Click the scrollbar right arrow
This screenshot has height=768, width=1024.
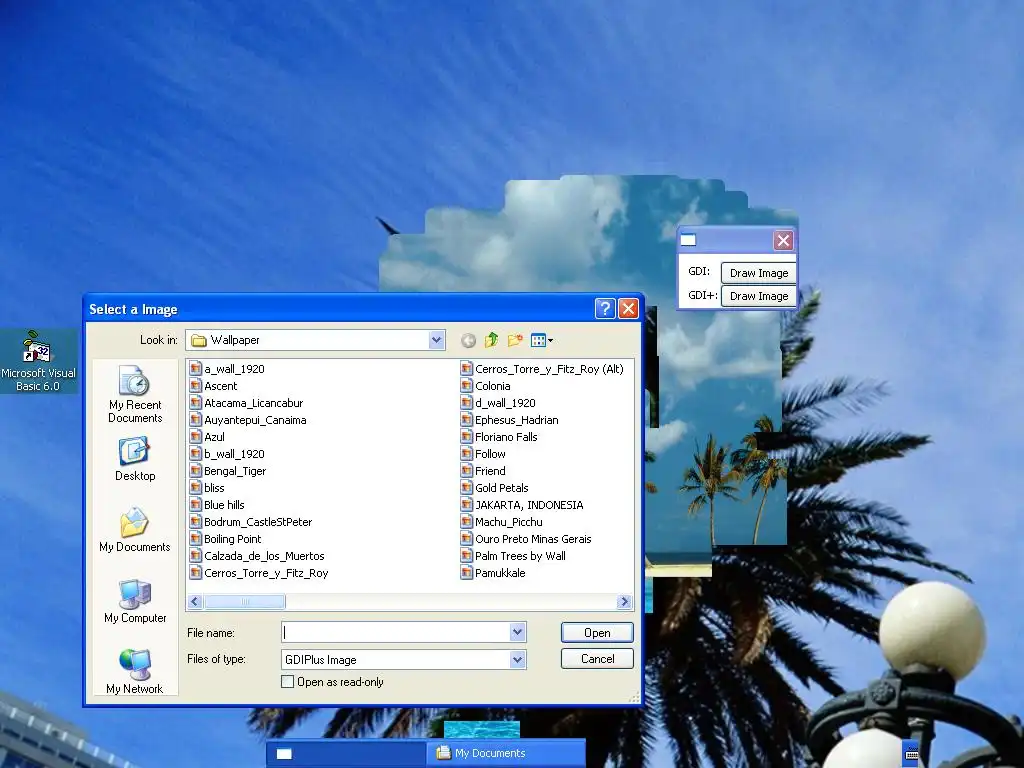pyautogui.click(x=624, y=601)
